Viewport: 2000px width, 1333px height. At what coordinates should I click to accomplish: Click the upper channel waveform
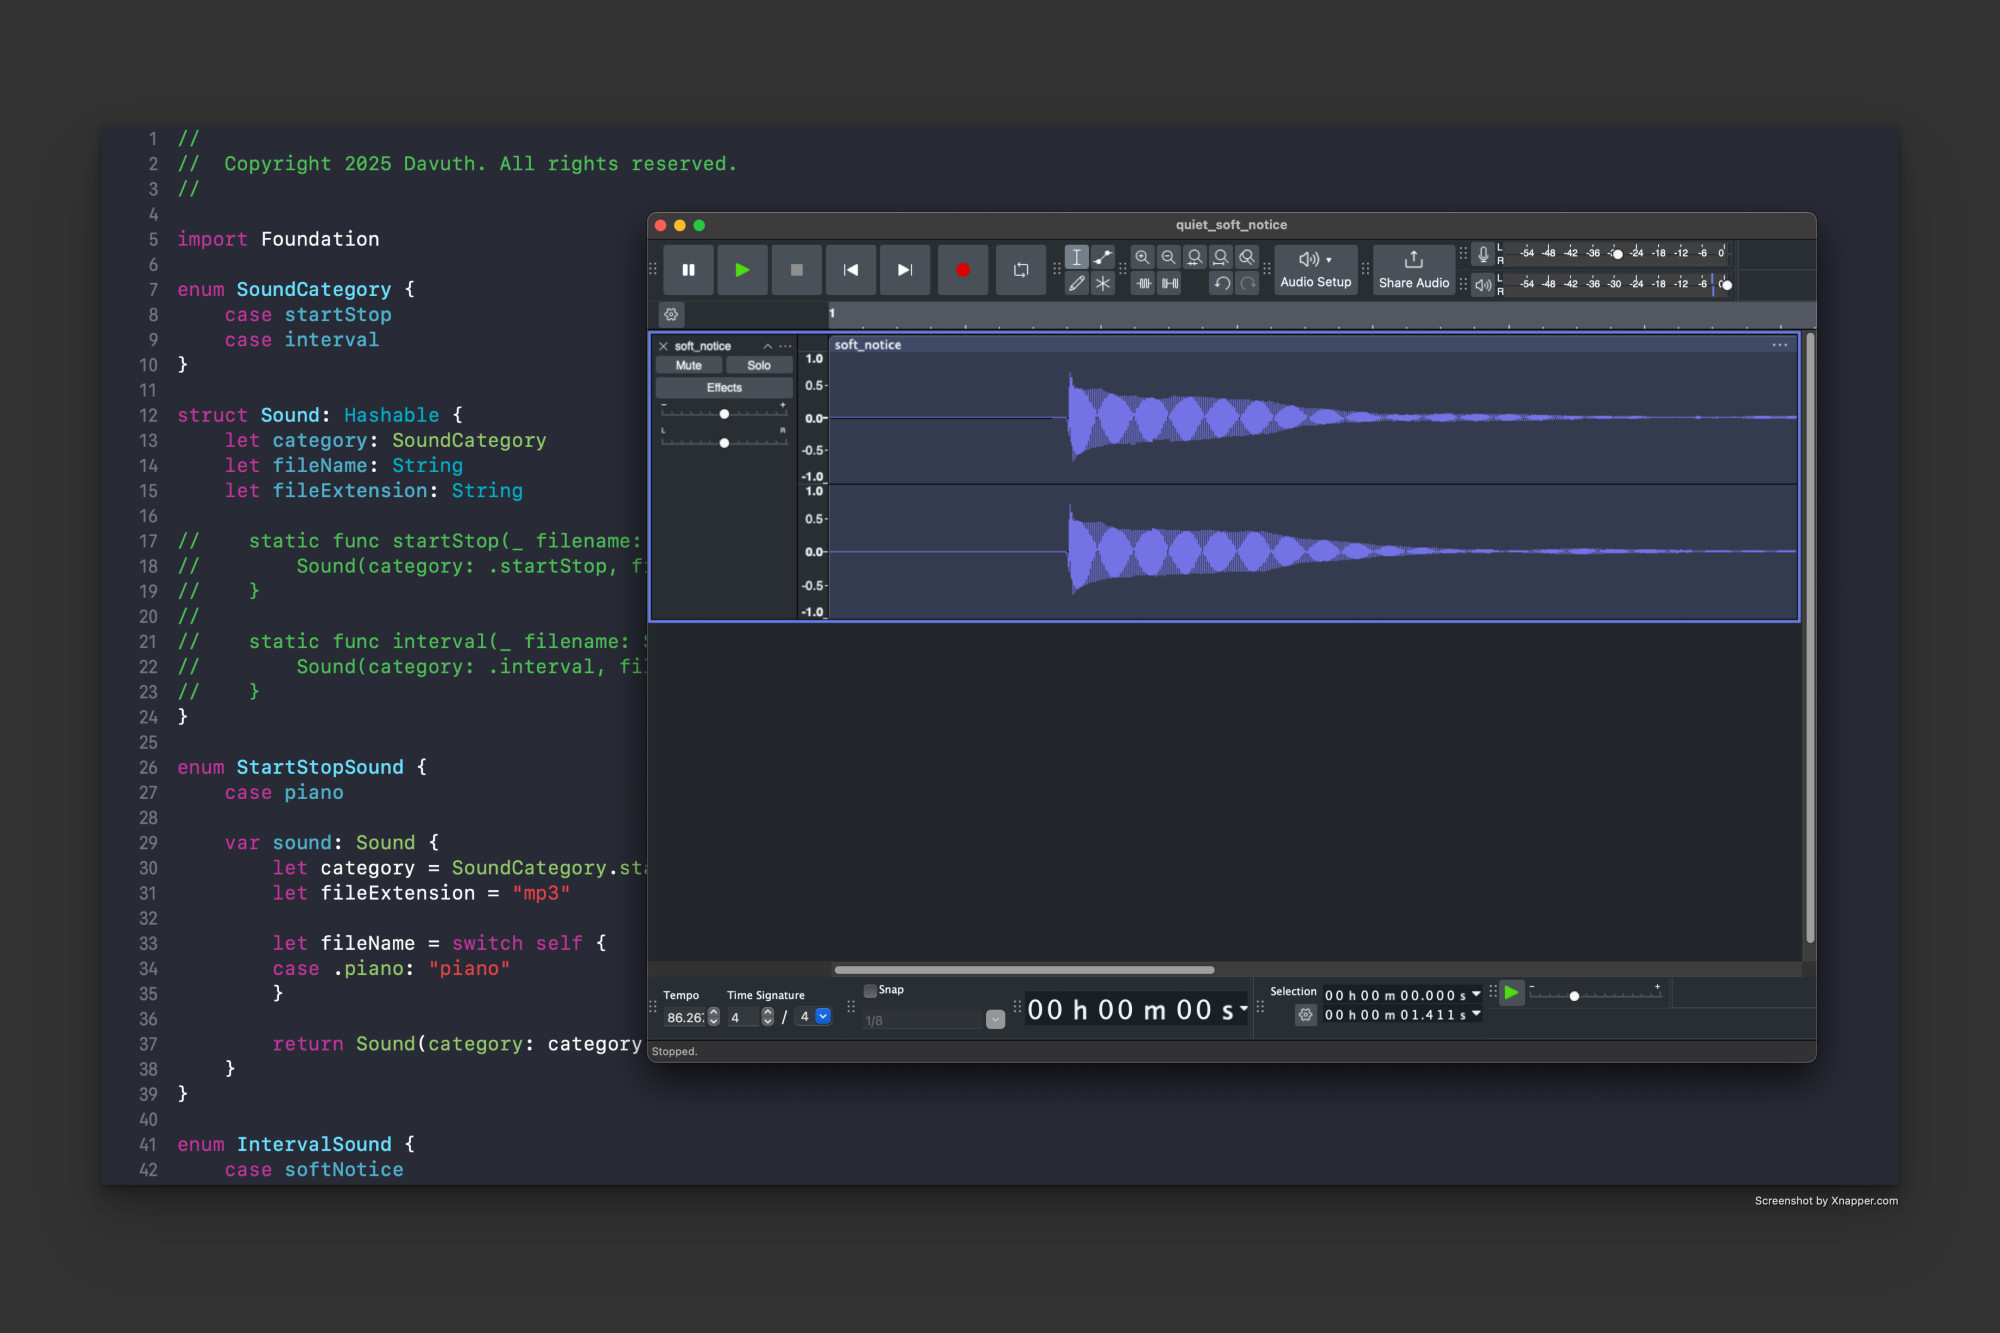pyautogui.click(x=1312, y=418)
